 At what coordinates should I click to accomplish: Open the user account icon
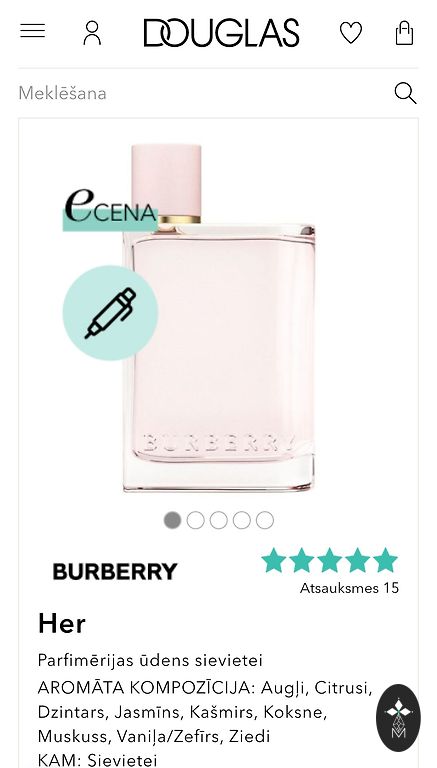[92, 33]
